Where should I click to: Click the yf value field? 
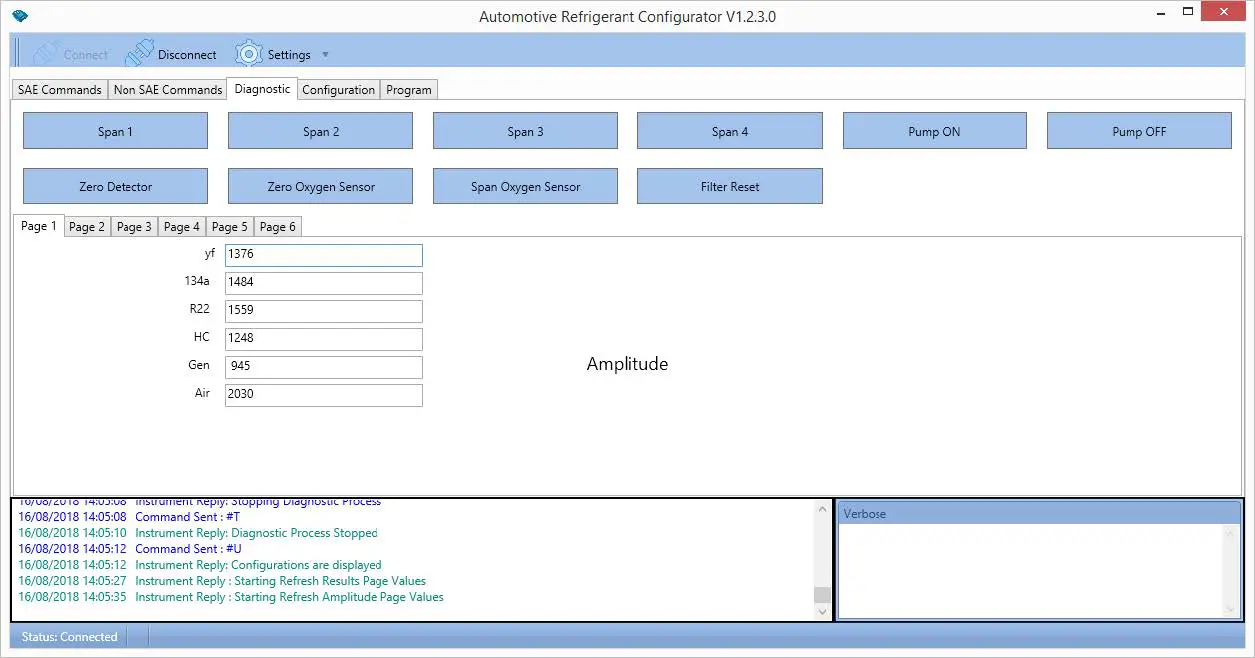(x=324, y=255)
